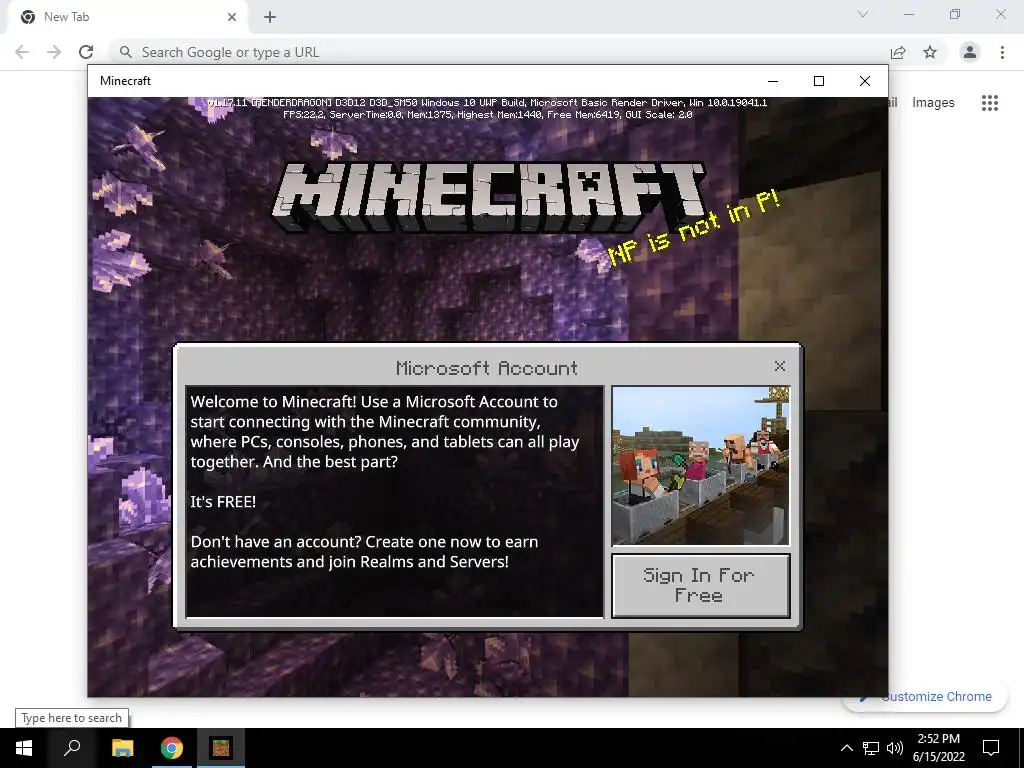Reload the Chrome page

pos(86,52)
